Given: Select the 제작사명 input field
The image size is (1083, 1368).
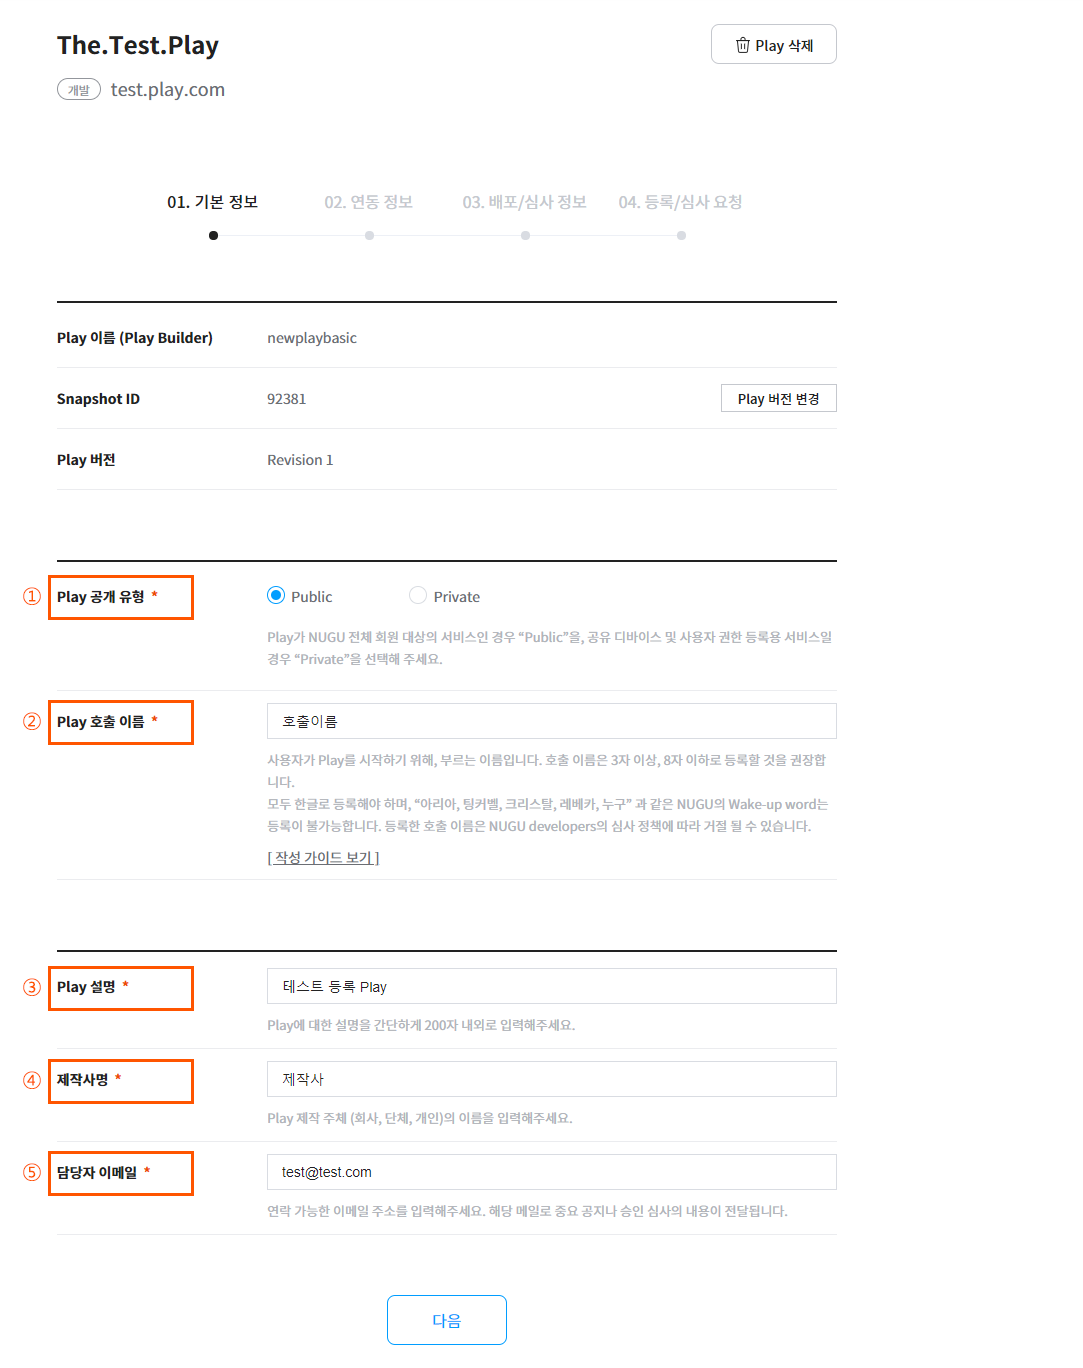Looking at the screenshot, I should (551, 1079).
